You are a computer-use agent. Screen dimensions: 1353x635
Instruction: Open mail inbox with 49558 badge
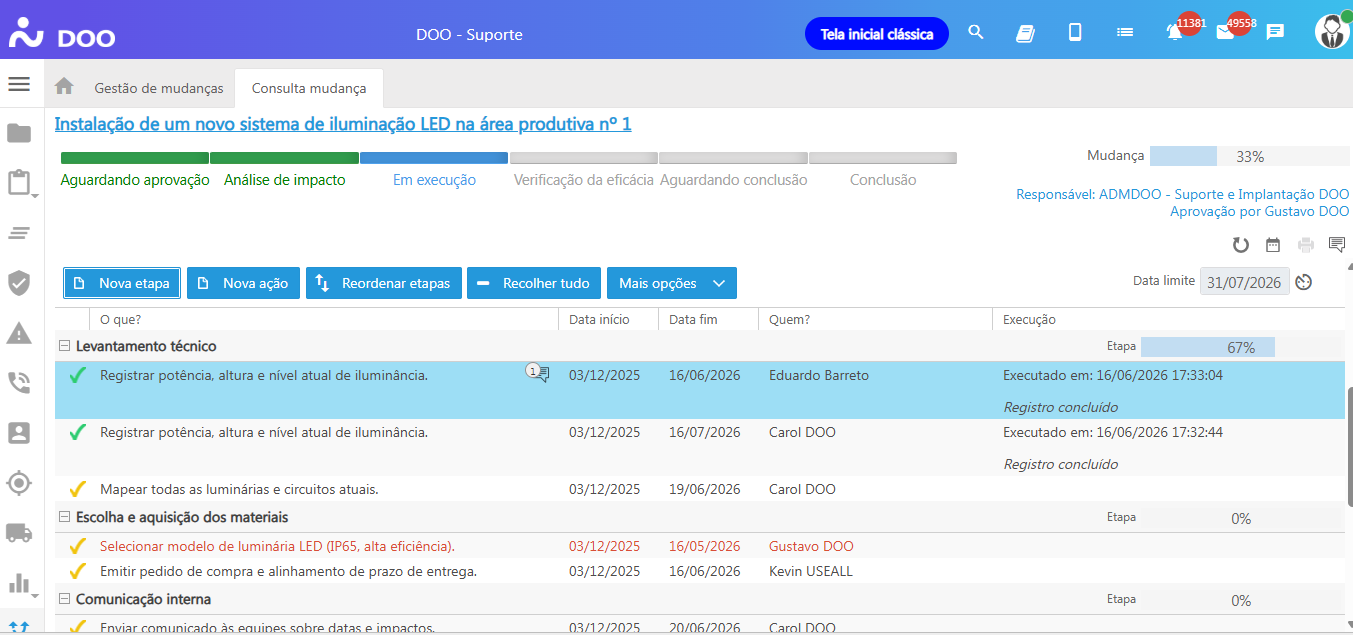coord(1226,31)
